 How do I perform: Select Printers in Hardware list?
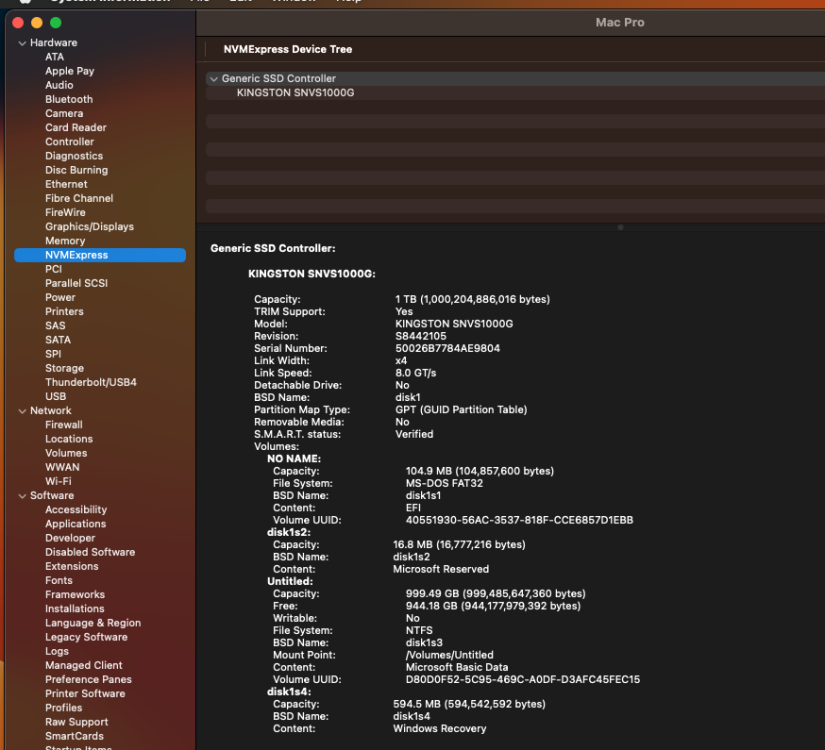pyautogui.click(x=64, y=312)
